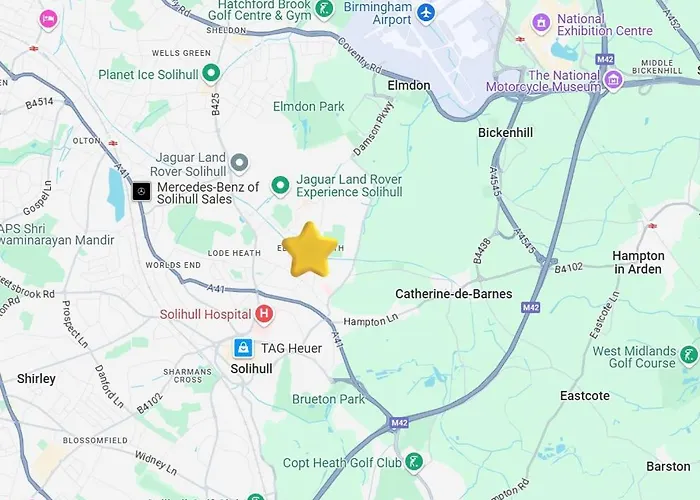Click the Catherine-de-Barnes place label
The image size is (700, 500).
coord(454,294)
